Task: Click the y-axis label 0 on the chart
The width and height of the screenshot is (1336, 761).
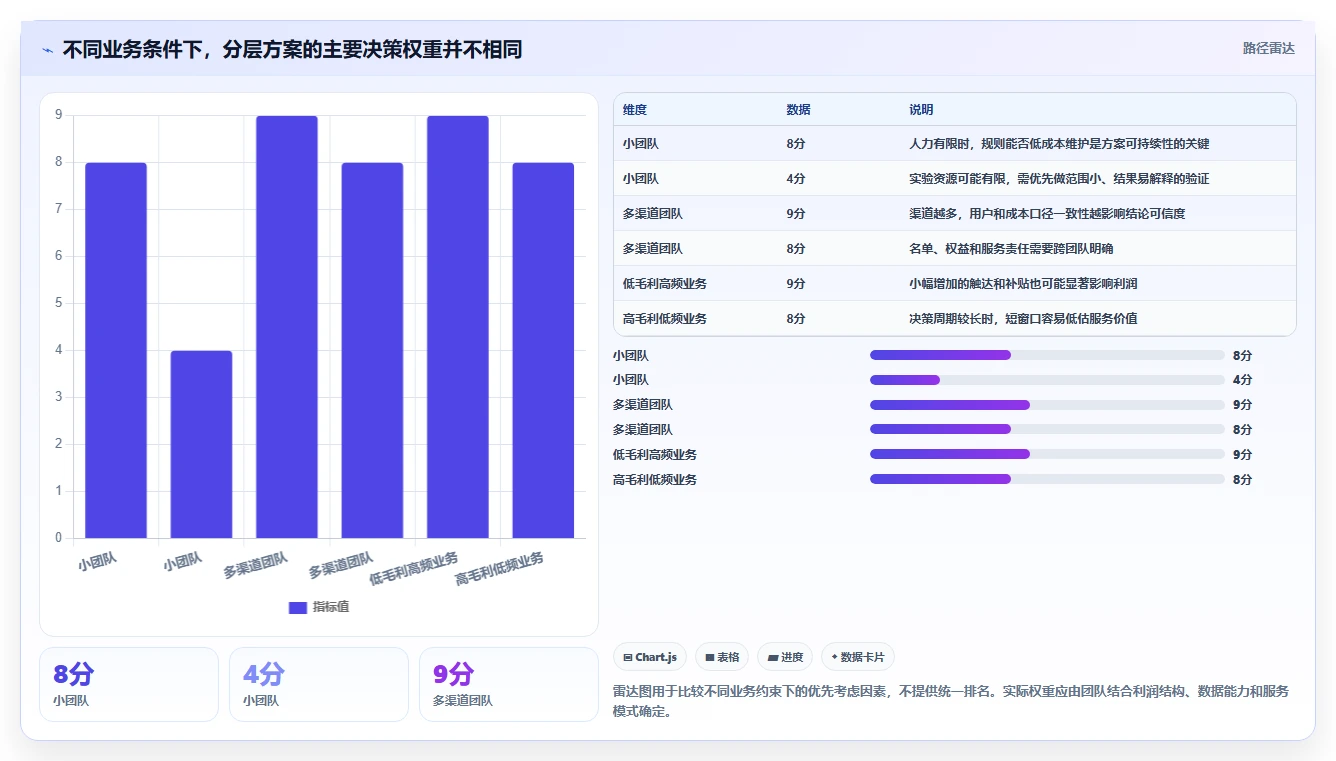Action: 58,538
